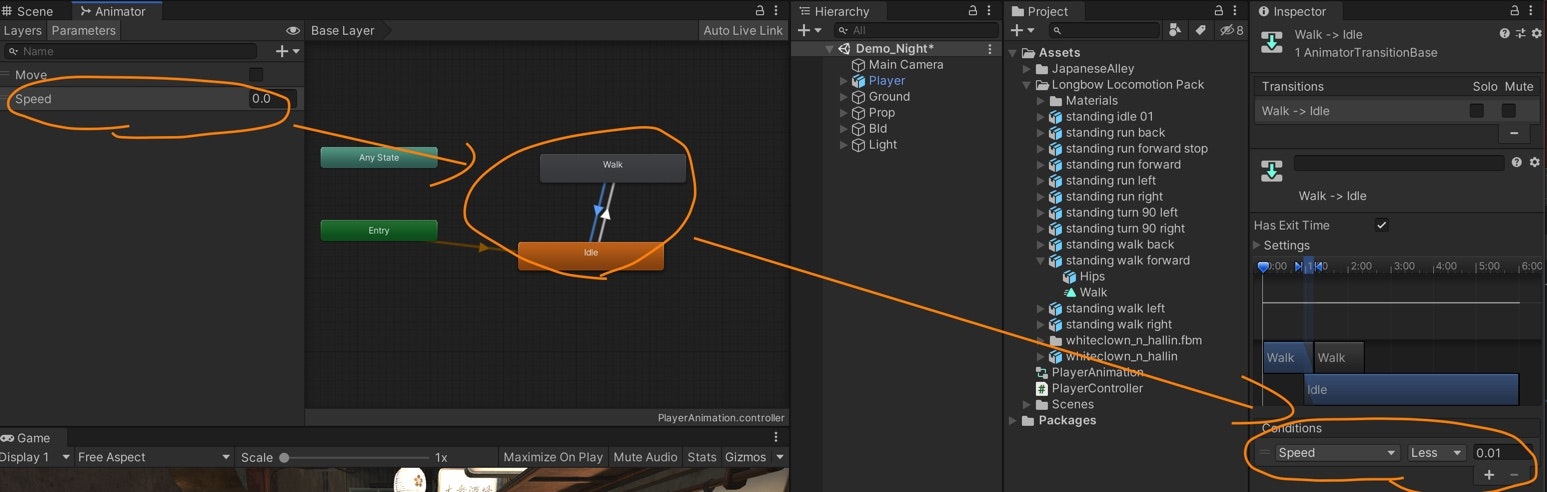
Task: Select the orange Idle state node
Action: click(591, 255)
